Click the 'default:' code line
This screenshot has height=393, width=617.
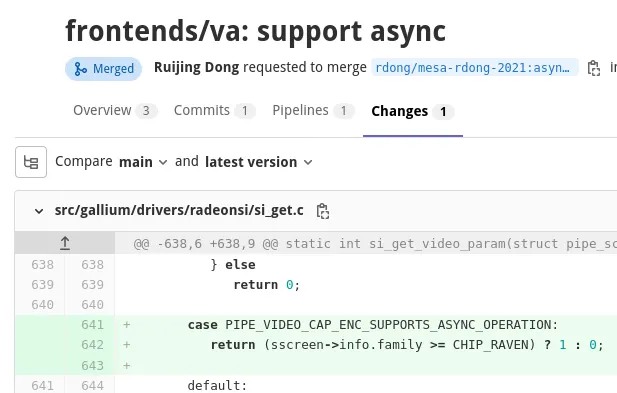coord(217,386)
